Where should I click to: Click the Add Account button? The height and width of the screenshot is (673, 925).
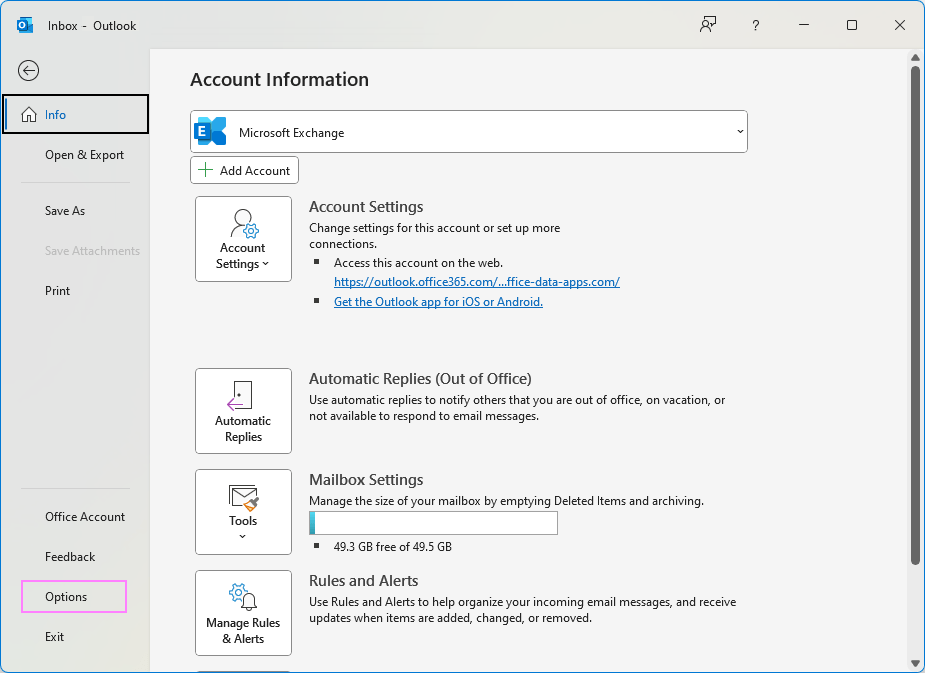pyautogui.click(x=244, y=171)
